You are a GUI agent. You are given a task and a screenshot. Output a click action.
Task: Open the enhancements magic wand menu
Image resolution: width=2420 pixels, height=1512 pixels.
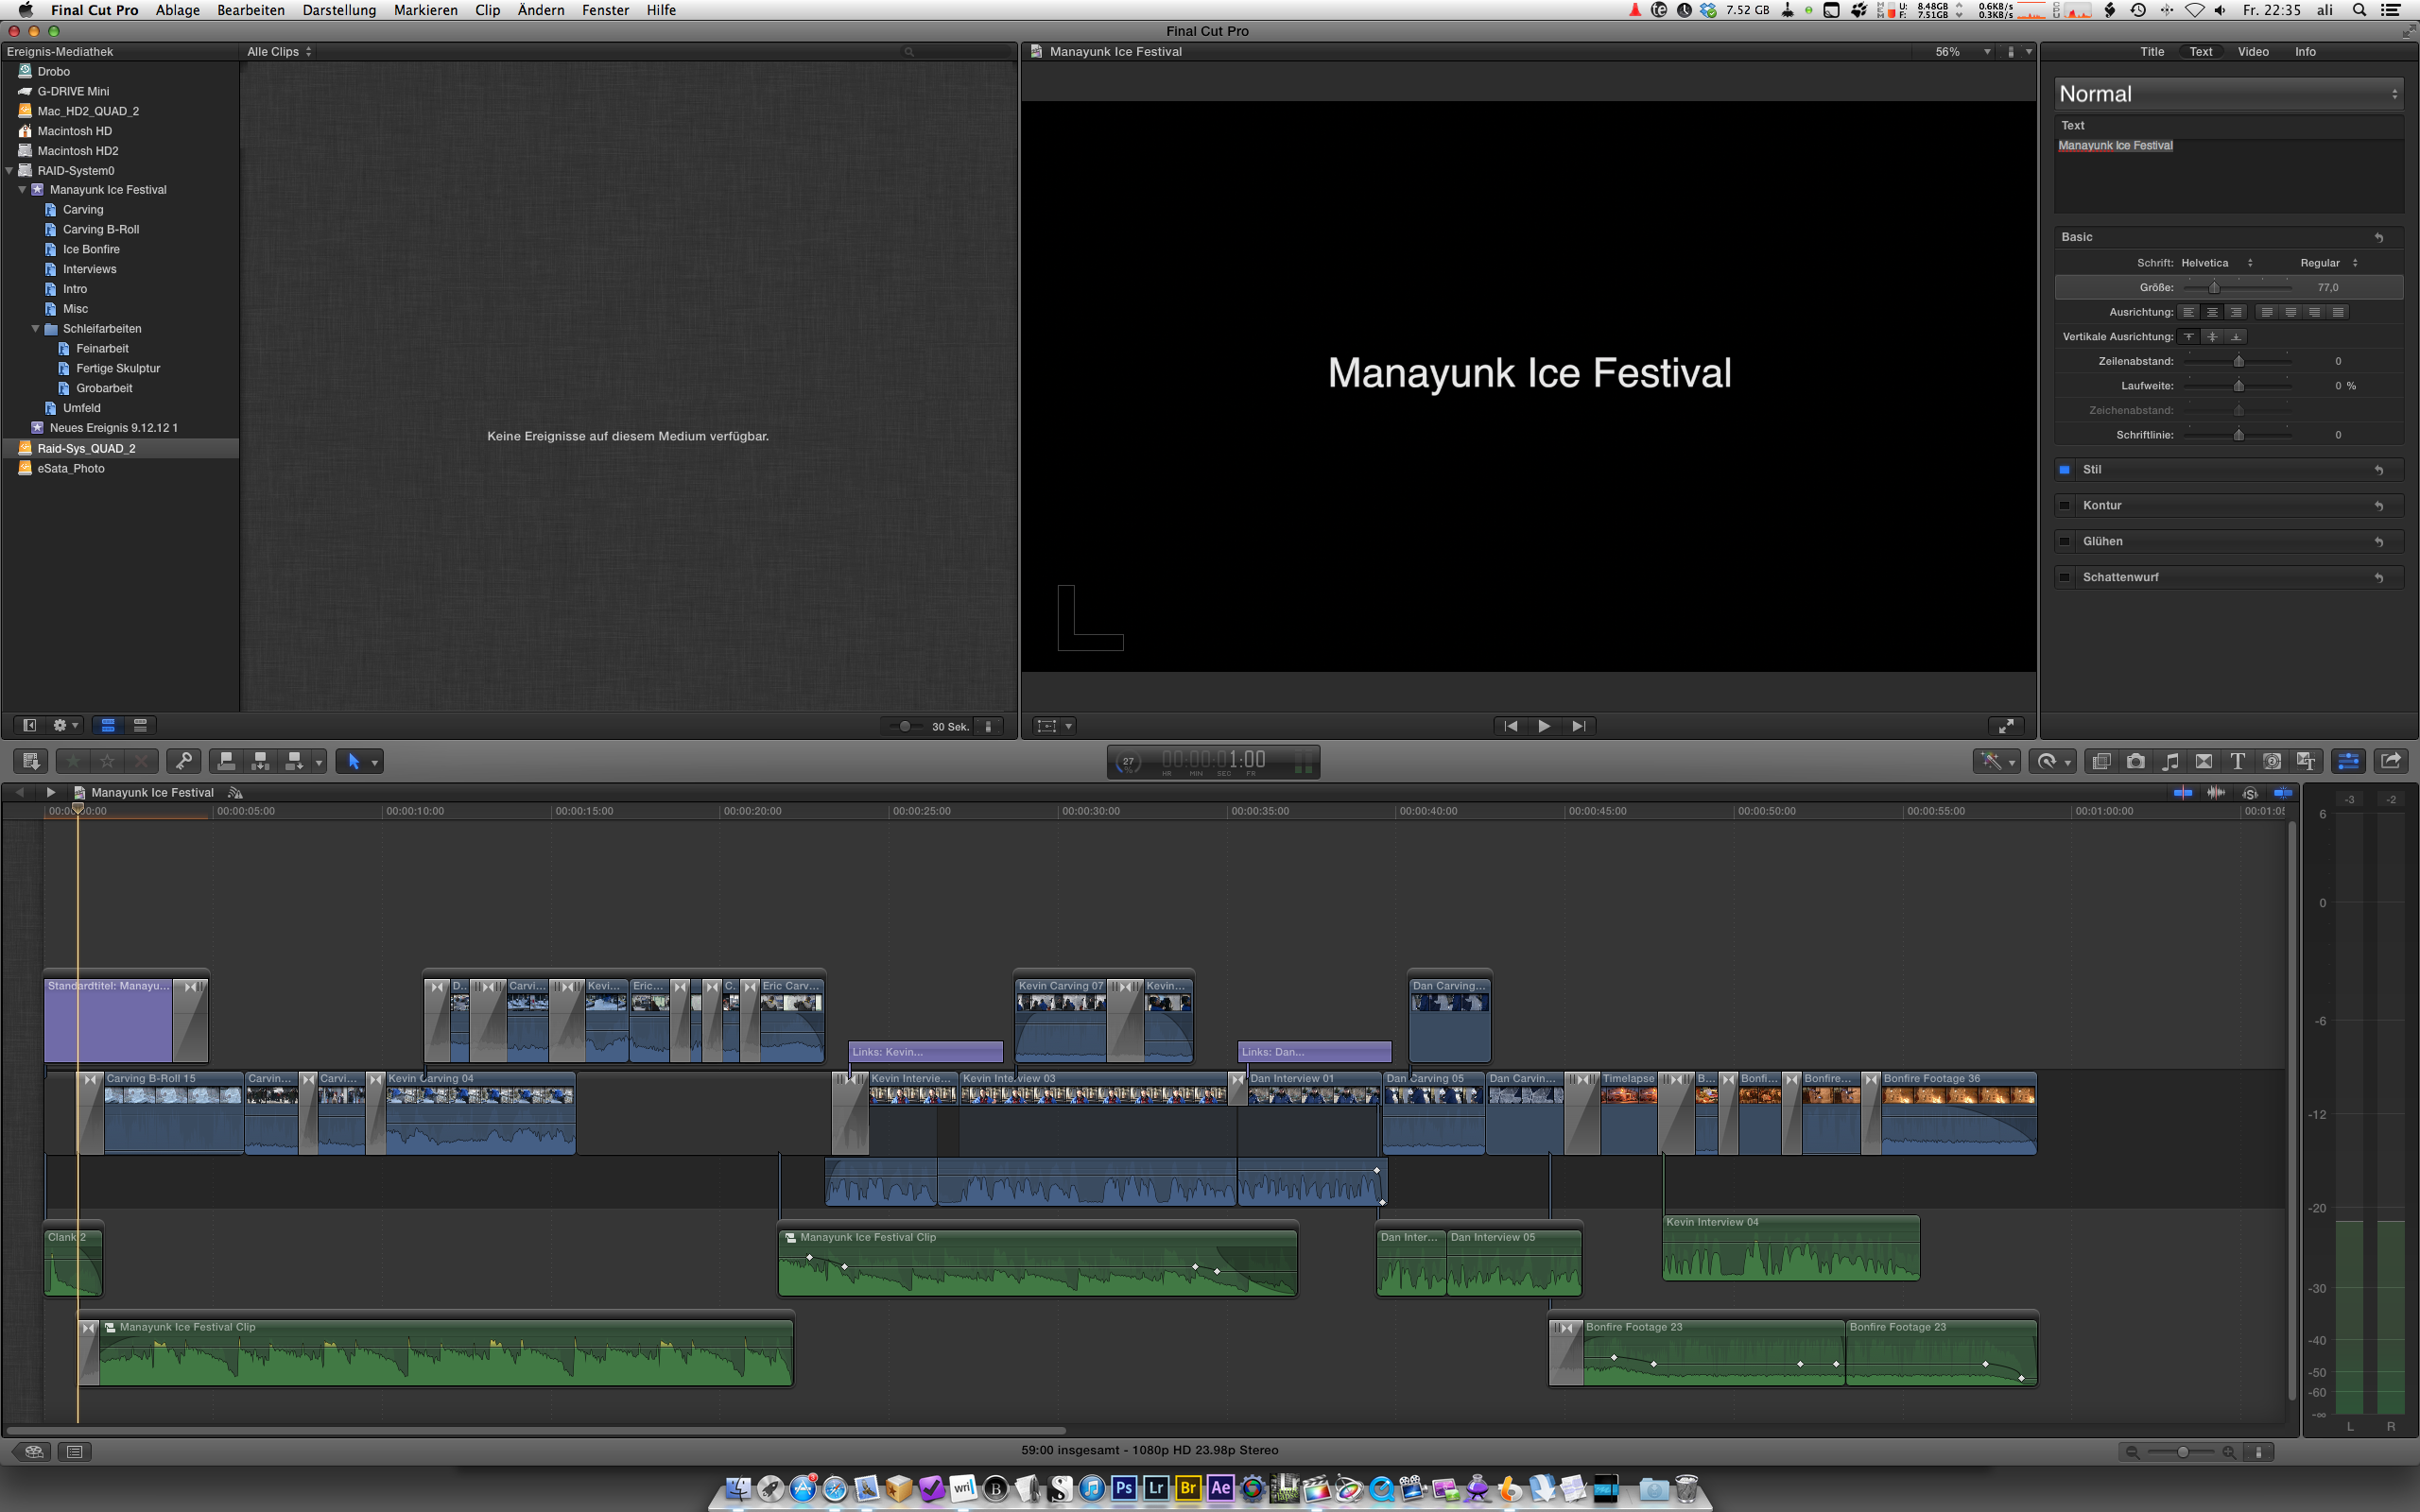click(1996, 761)
